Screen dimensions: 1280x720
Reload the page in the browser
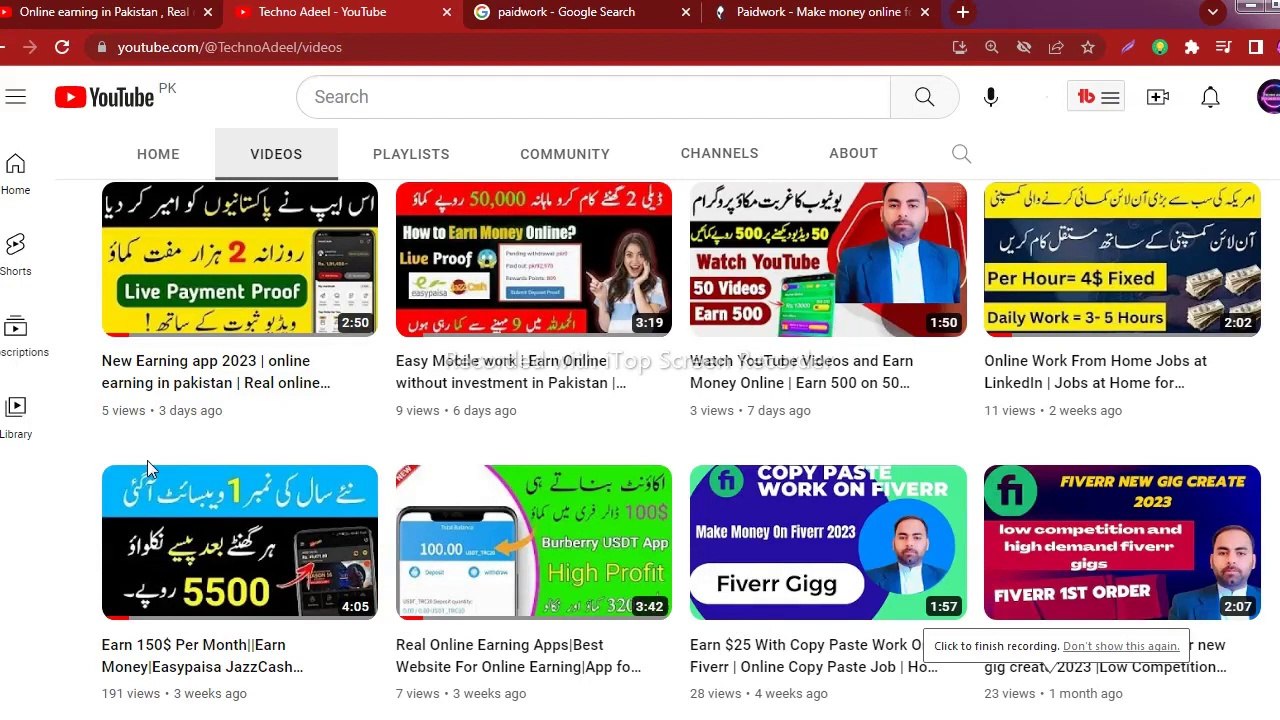click(x=62, y=47)
